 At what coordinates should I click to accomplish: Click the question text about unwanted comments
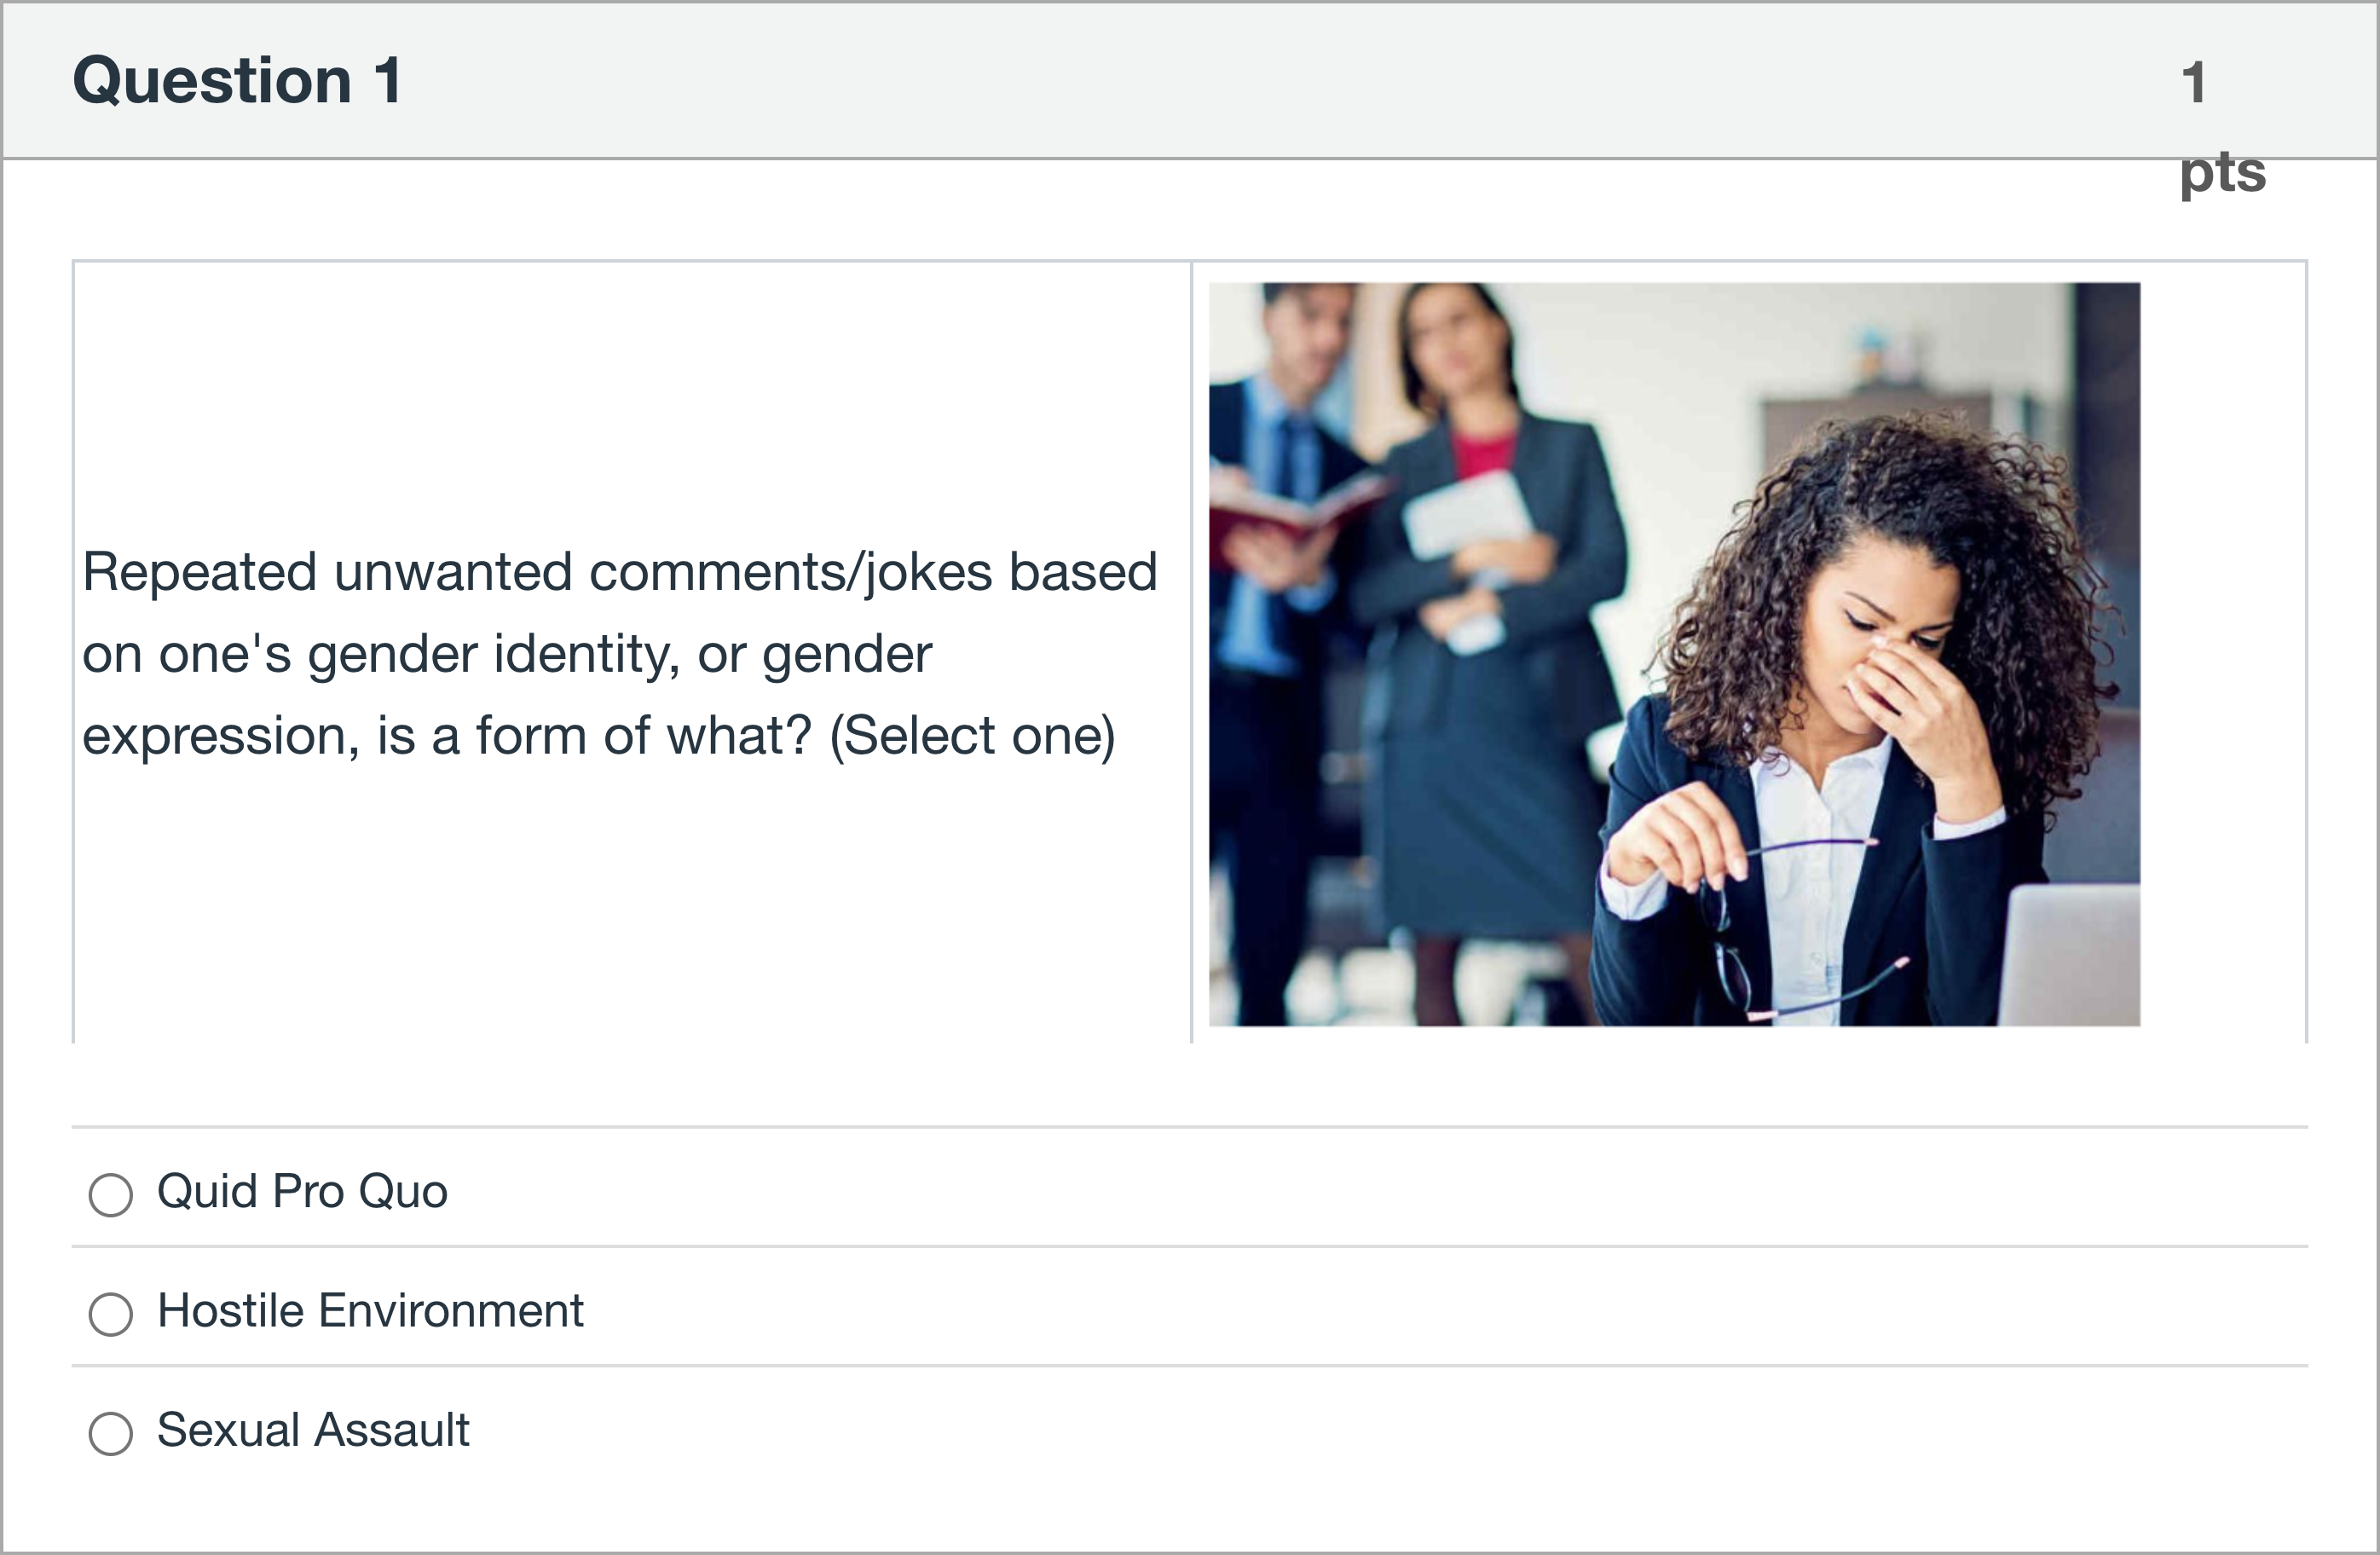pyautogui.click(x=619, y=653)
